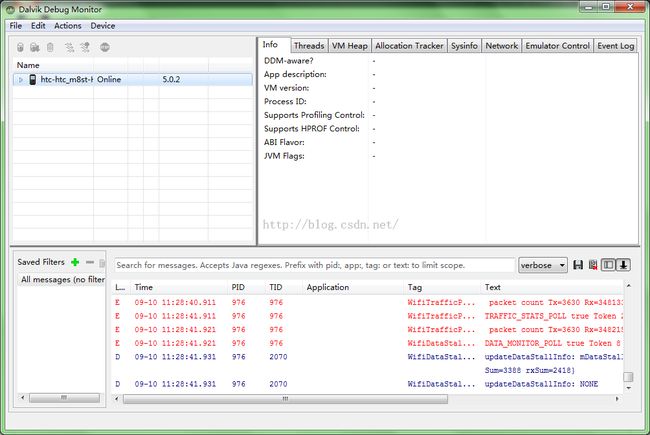This screenshot has width=650, height=435.
Task: Click the Update Heap cylinder icon
Action: (20, 47)
